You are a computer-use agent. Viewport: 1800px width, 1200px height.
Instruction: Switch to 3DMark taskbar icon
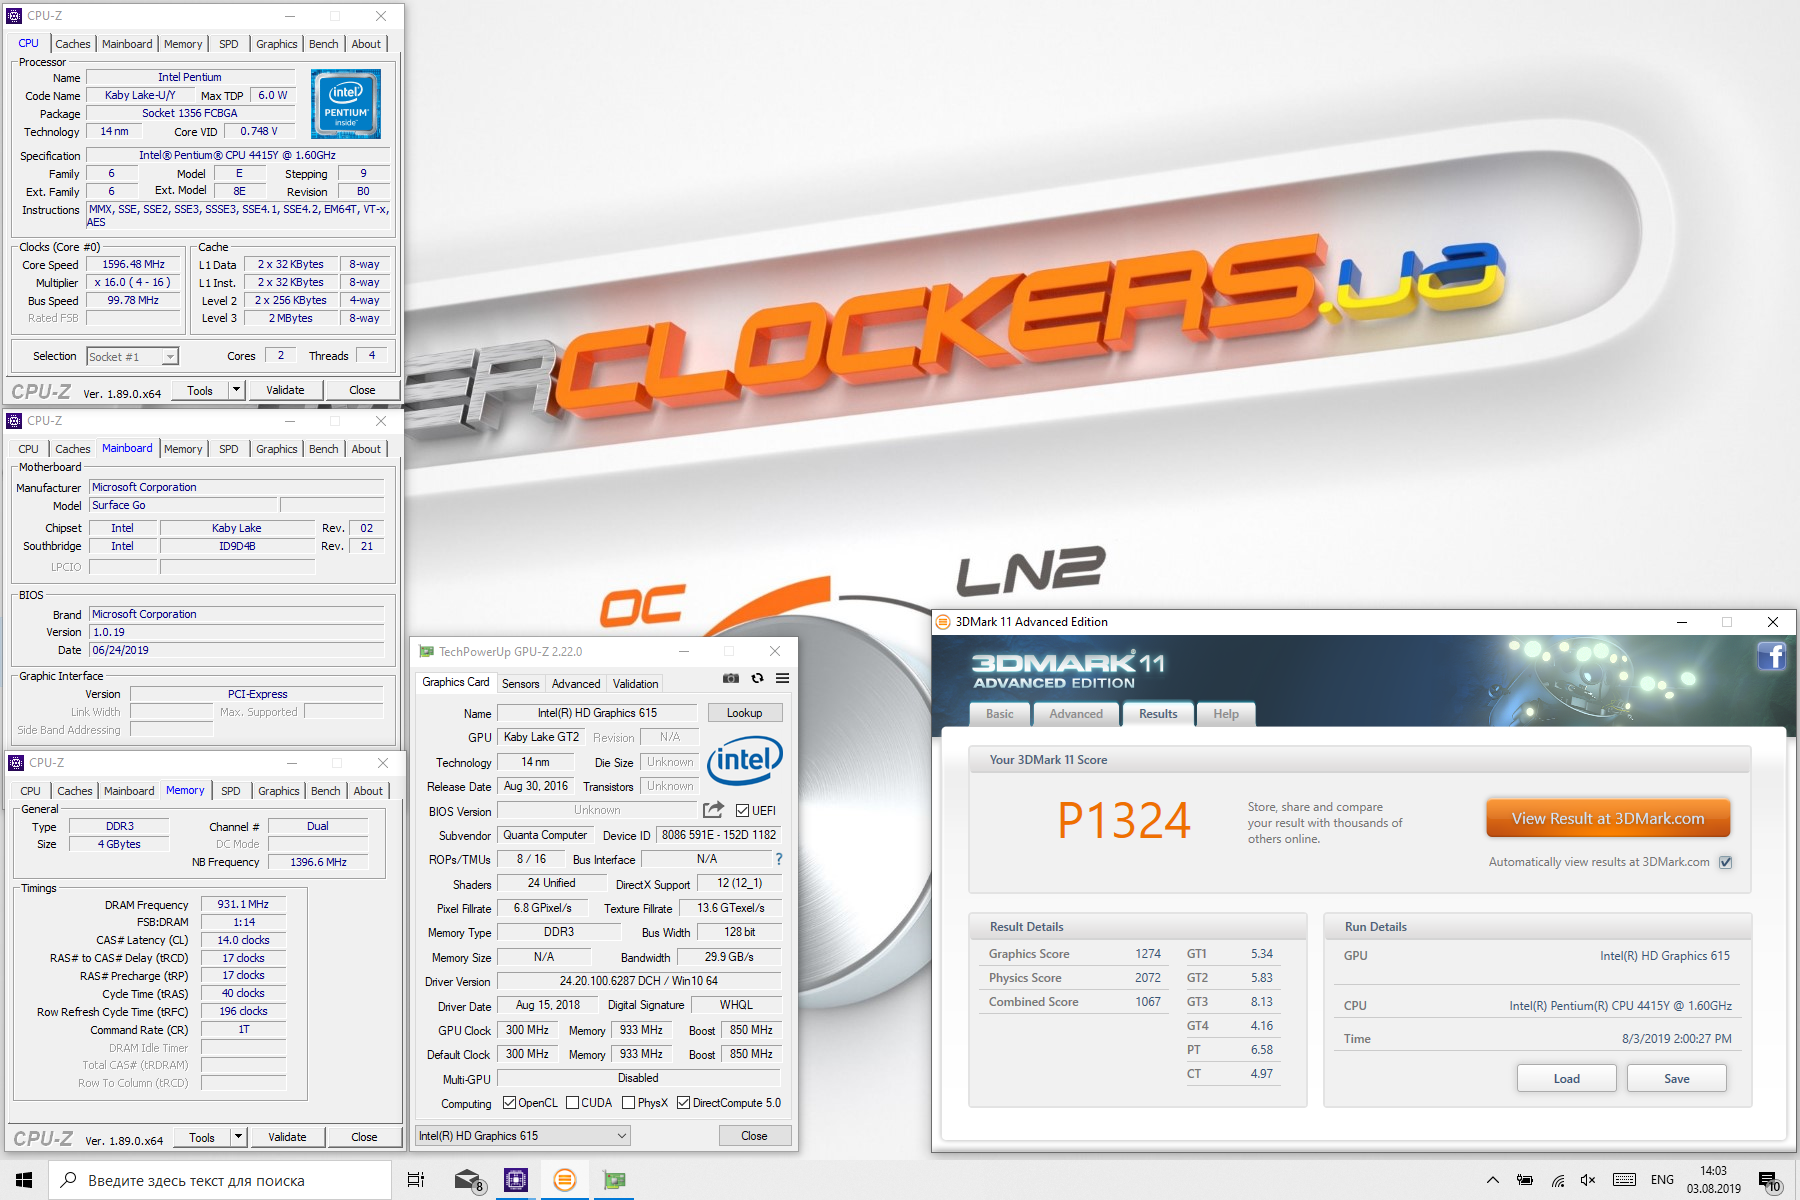pyautogui.click(x=565, y=1180)
